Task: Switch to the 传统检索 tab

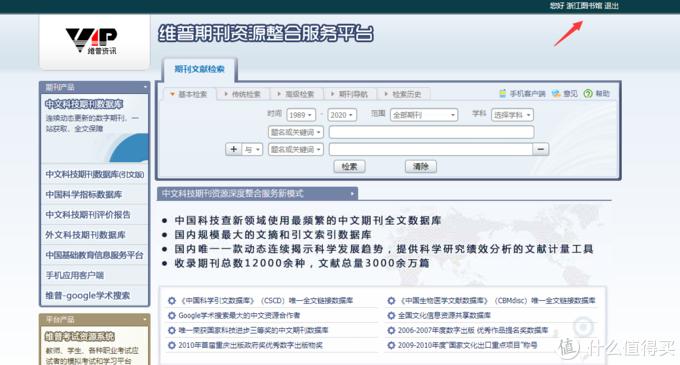Action: coord(242,94)
